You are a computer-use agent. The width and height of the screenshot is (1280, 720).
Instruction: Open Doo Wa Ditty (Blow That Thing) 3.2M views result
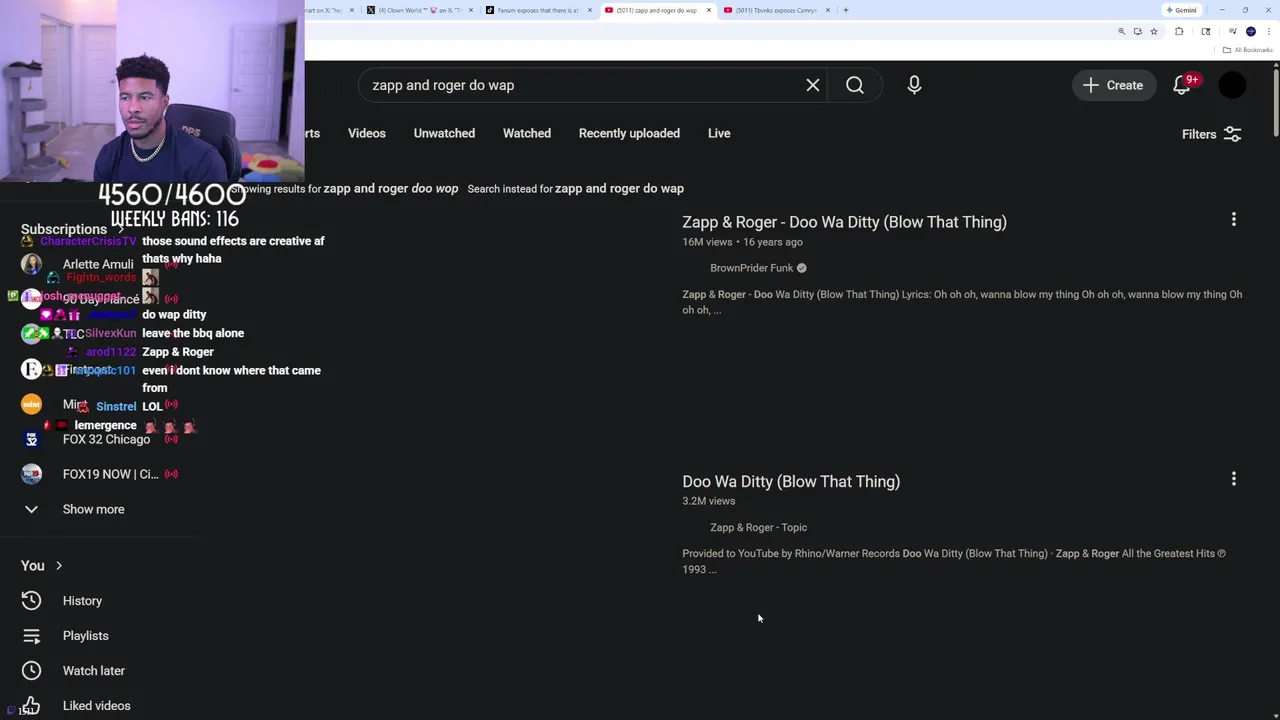[x=791, y=481]
